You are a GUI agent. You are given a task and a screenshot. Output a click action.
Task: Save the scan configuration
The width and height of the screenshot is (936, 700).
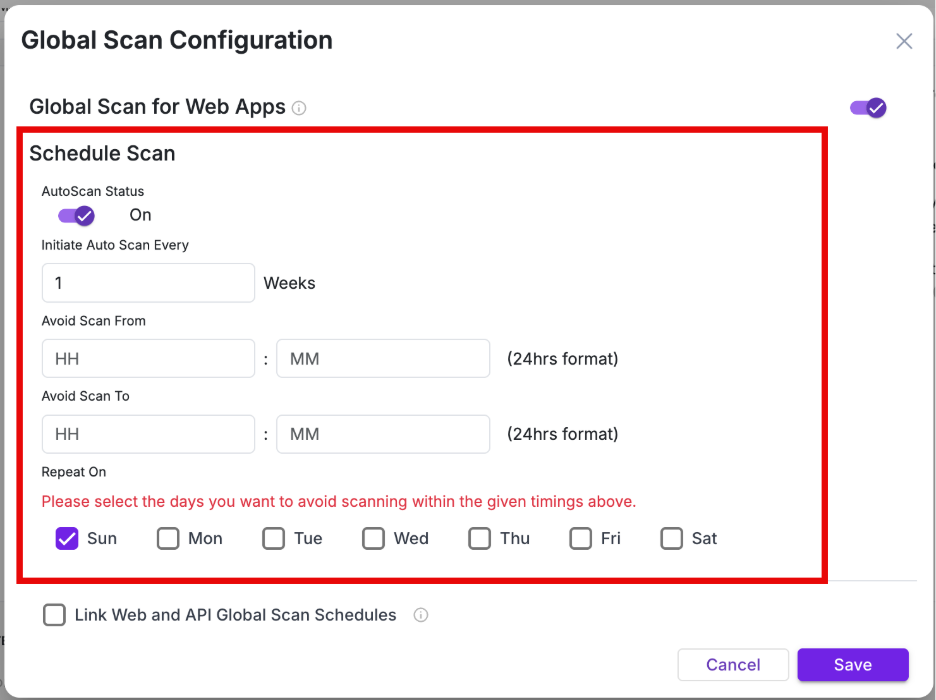(853, 665)
